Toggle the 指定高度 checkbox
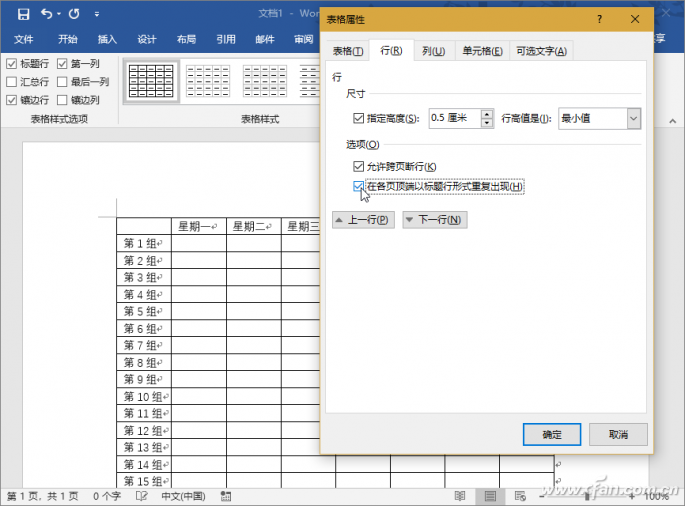Image resolution: width=685 pixels, height=506 pixels. [358, 118]
